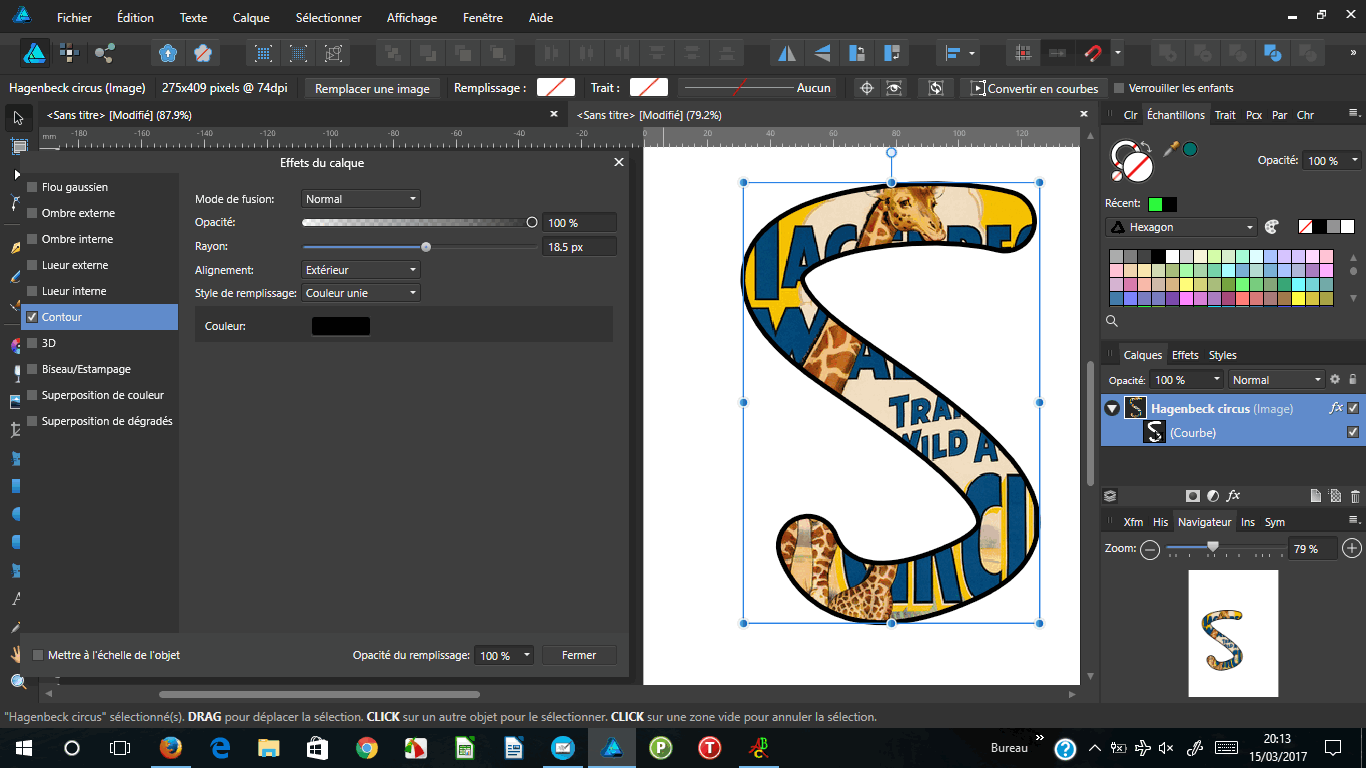
Task: Switch to the Export Persona
Action: 104,53
